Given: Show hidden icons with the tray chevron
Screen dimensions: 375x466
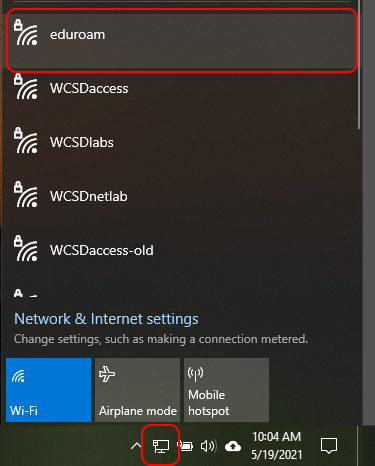Looking at the screenshot, I should (x=136, y=446).
